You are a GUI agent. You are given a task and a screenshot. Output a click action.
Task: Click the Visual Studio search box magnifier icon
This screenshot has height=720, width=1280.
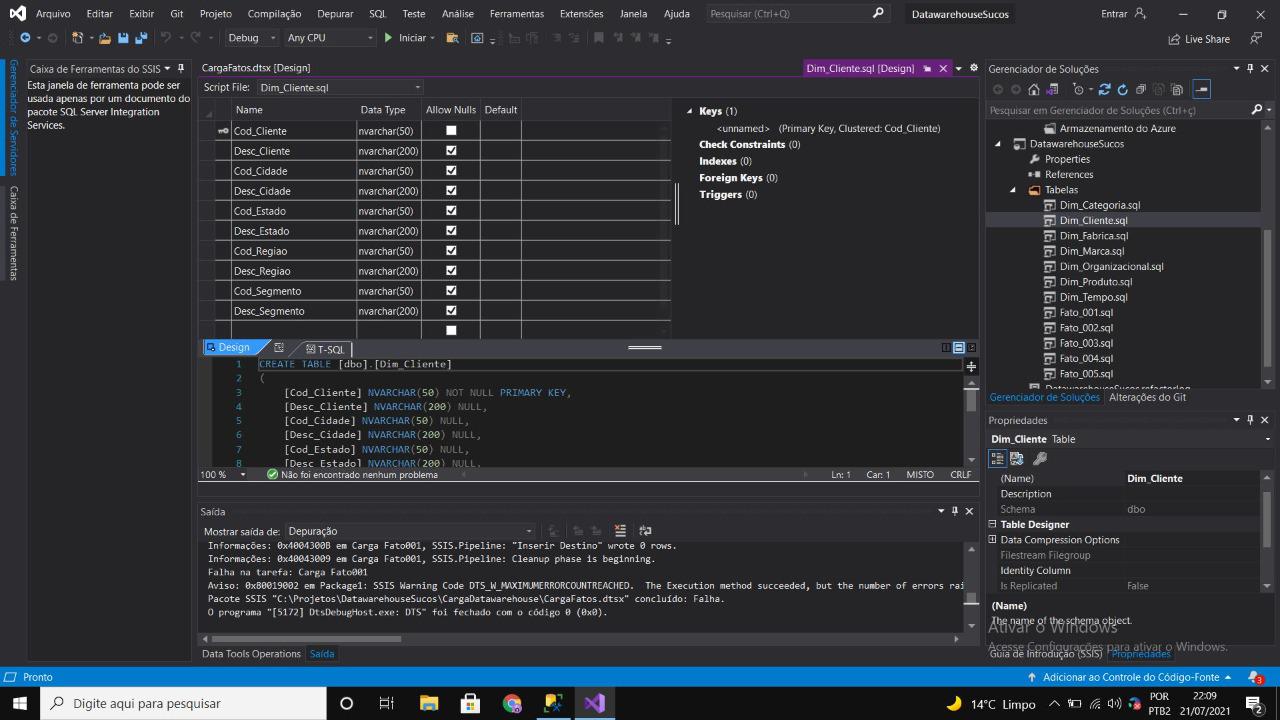(878, 14)
